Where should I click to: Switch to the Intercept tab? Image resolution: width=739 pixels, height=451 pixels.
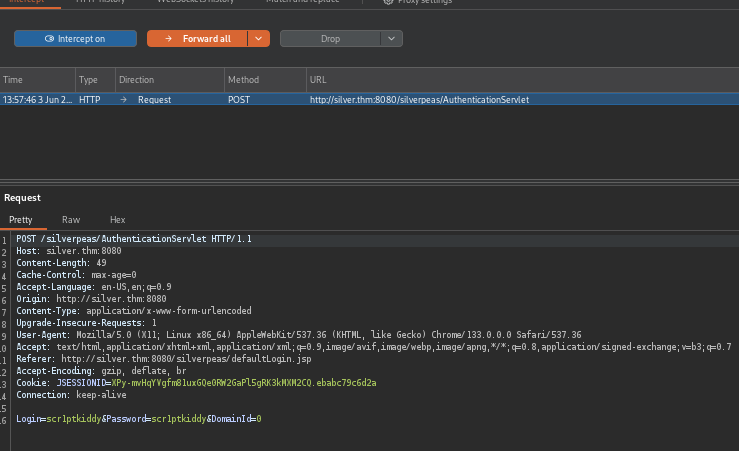tap(27, 3)
